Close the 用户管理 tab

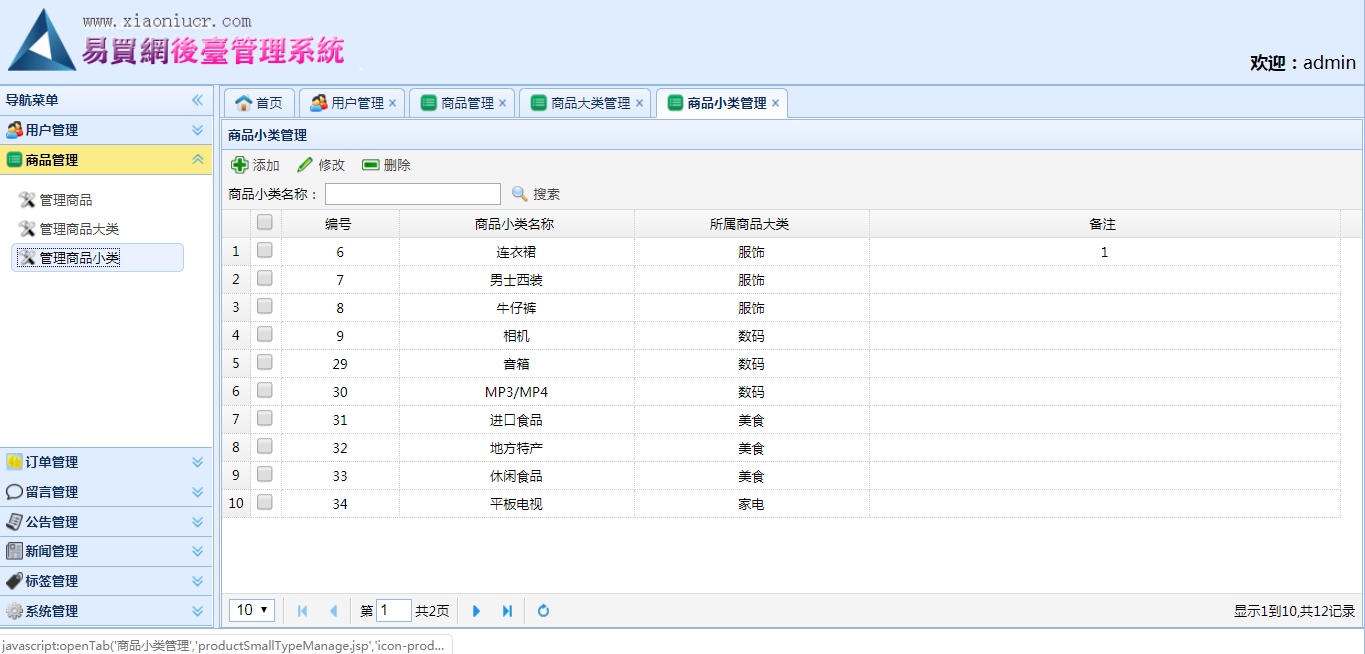point(392,103)
